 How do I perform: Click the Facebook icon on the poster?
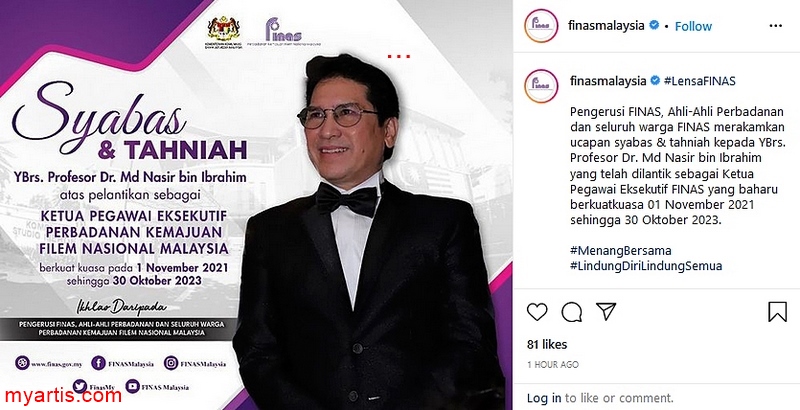click(x=98, y=363)
